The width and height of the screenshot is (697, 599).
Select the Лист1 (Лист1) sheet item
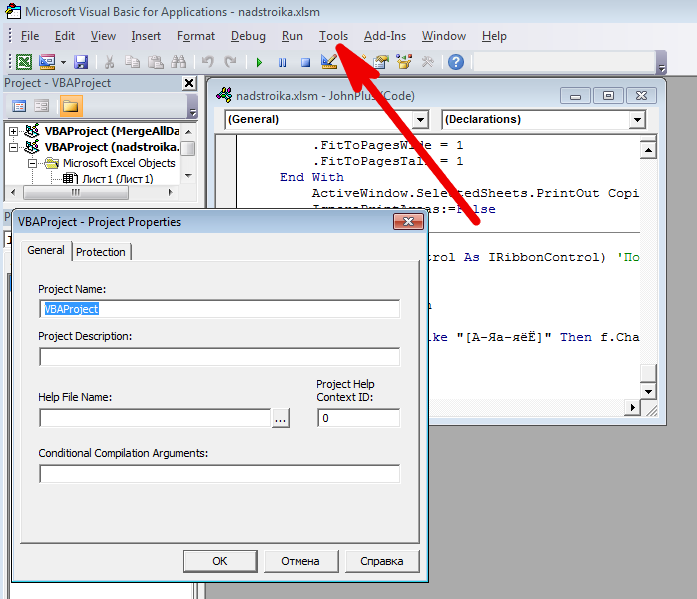118,179
